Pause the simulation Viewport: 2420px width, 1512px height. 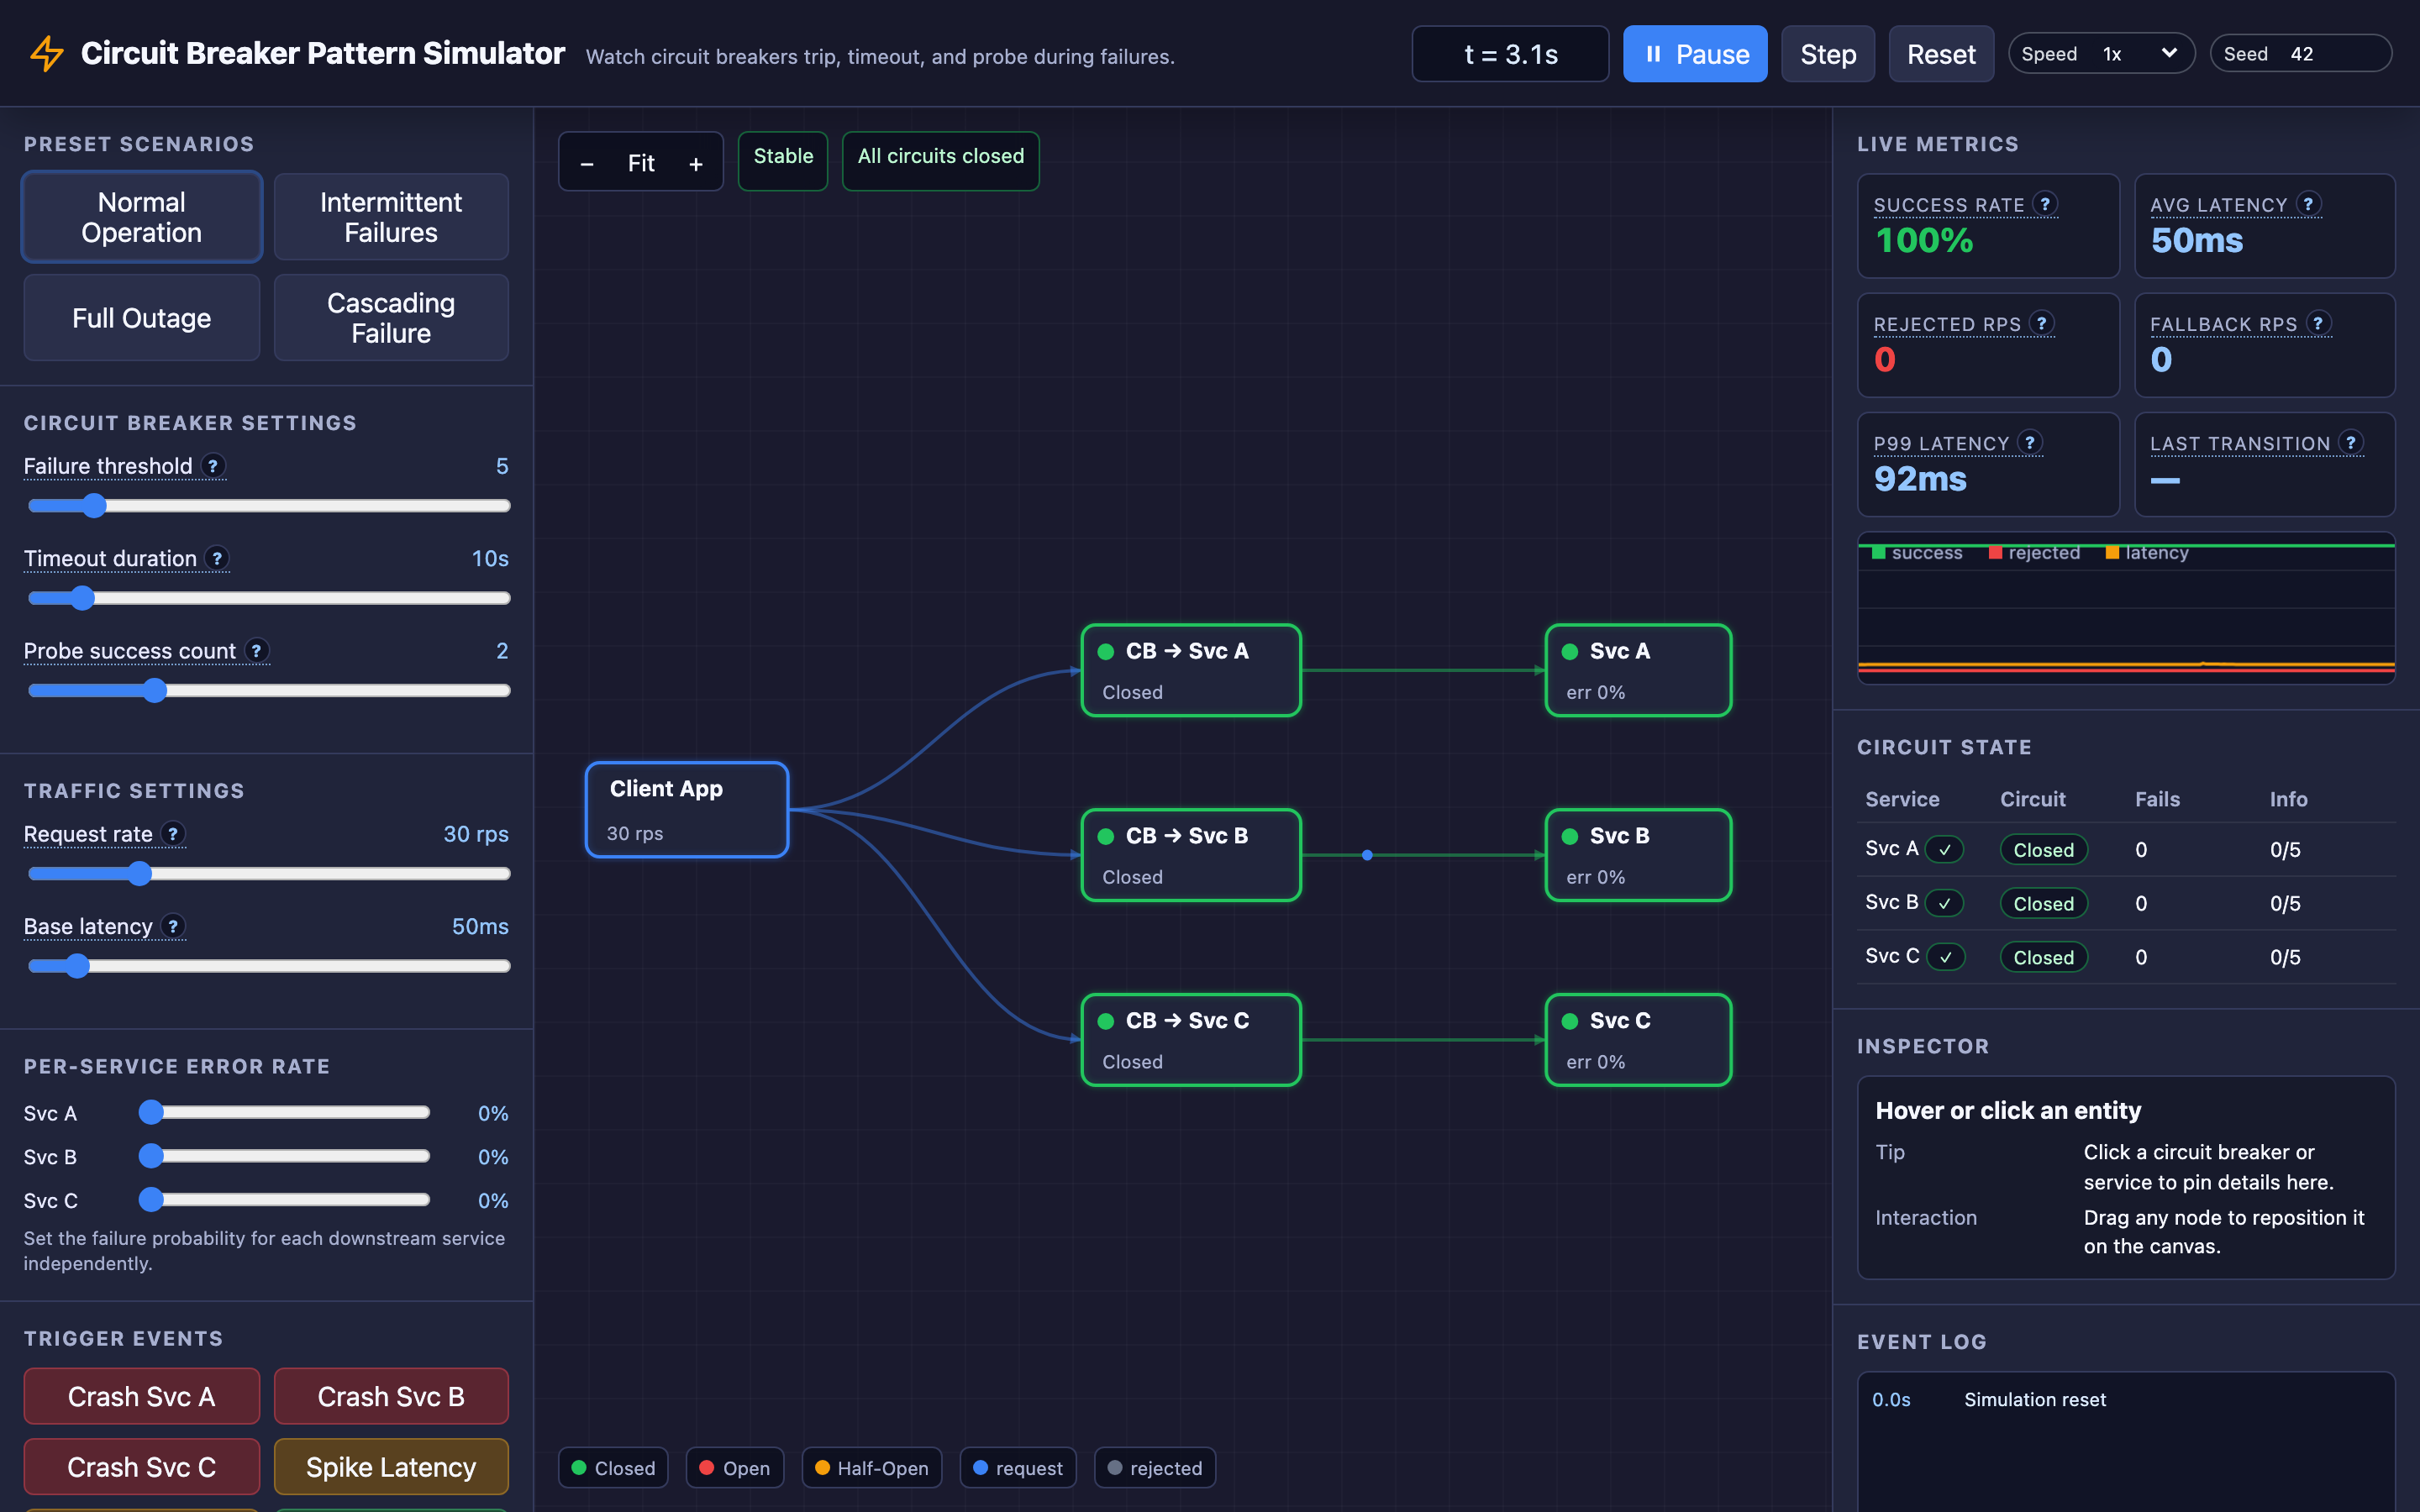pyautogui.click(x=1695, y=54)
